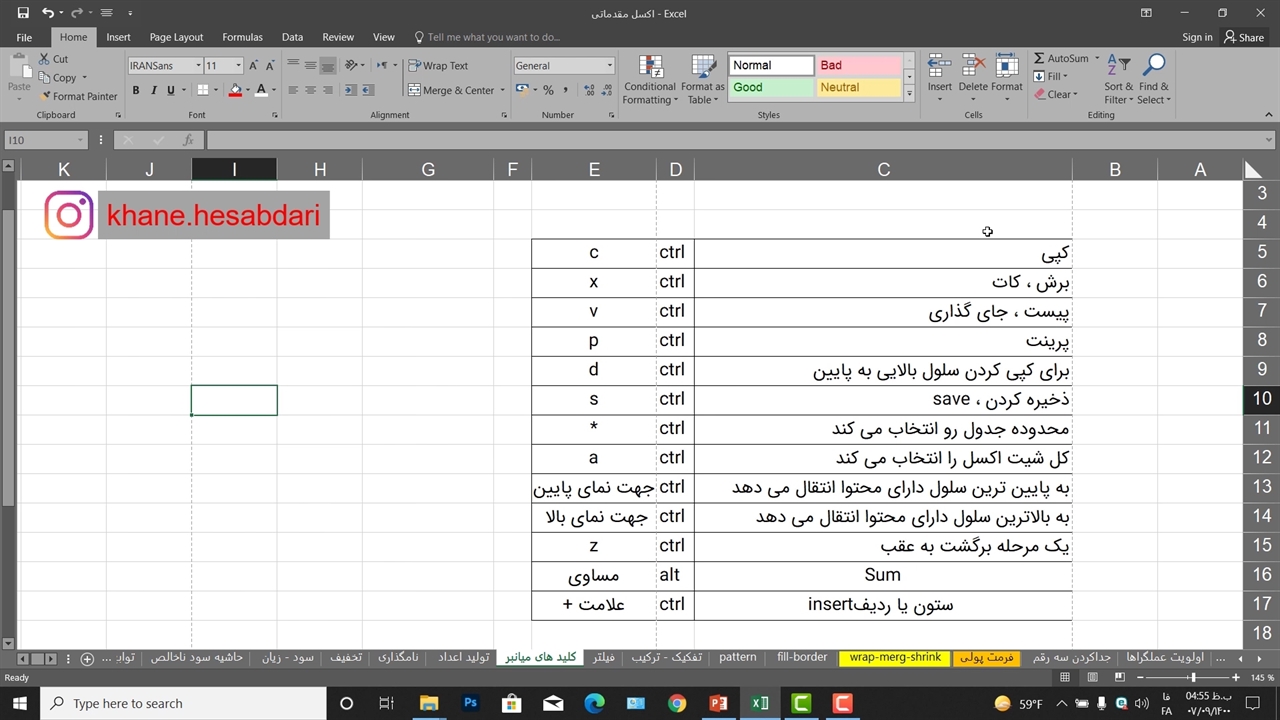Click the Cut scissors icon
The height and width of the screenshot is (720, 1280).
(45, 59)
